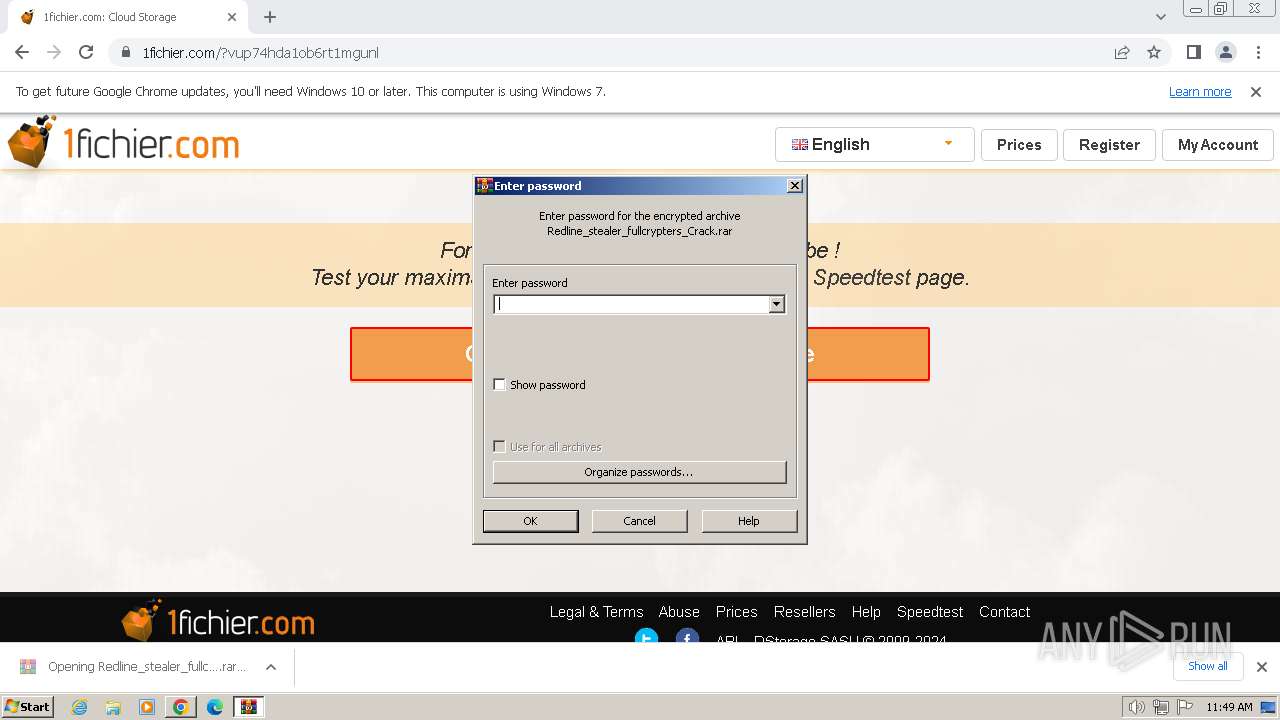Click the 1fichier.com header logo

tap(123, 142)
